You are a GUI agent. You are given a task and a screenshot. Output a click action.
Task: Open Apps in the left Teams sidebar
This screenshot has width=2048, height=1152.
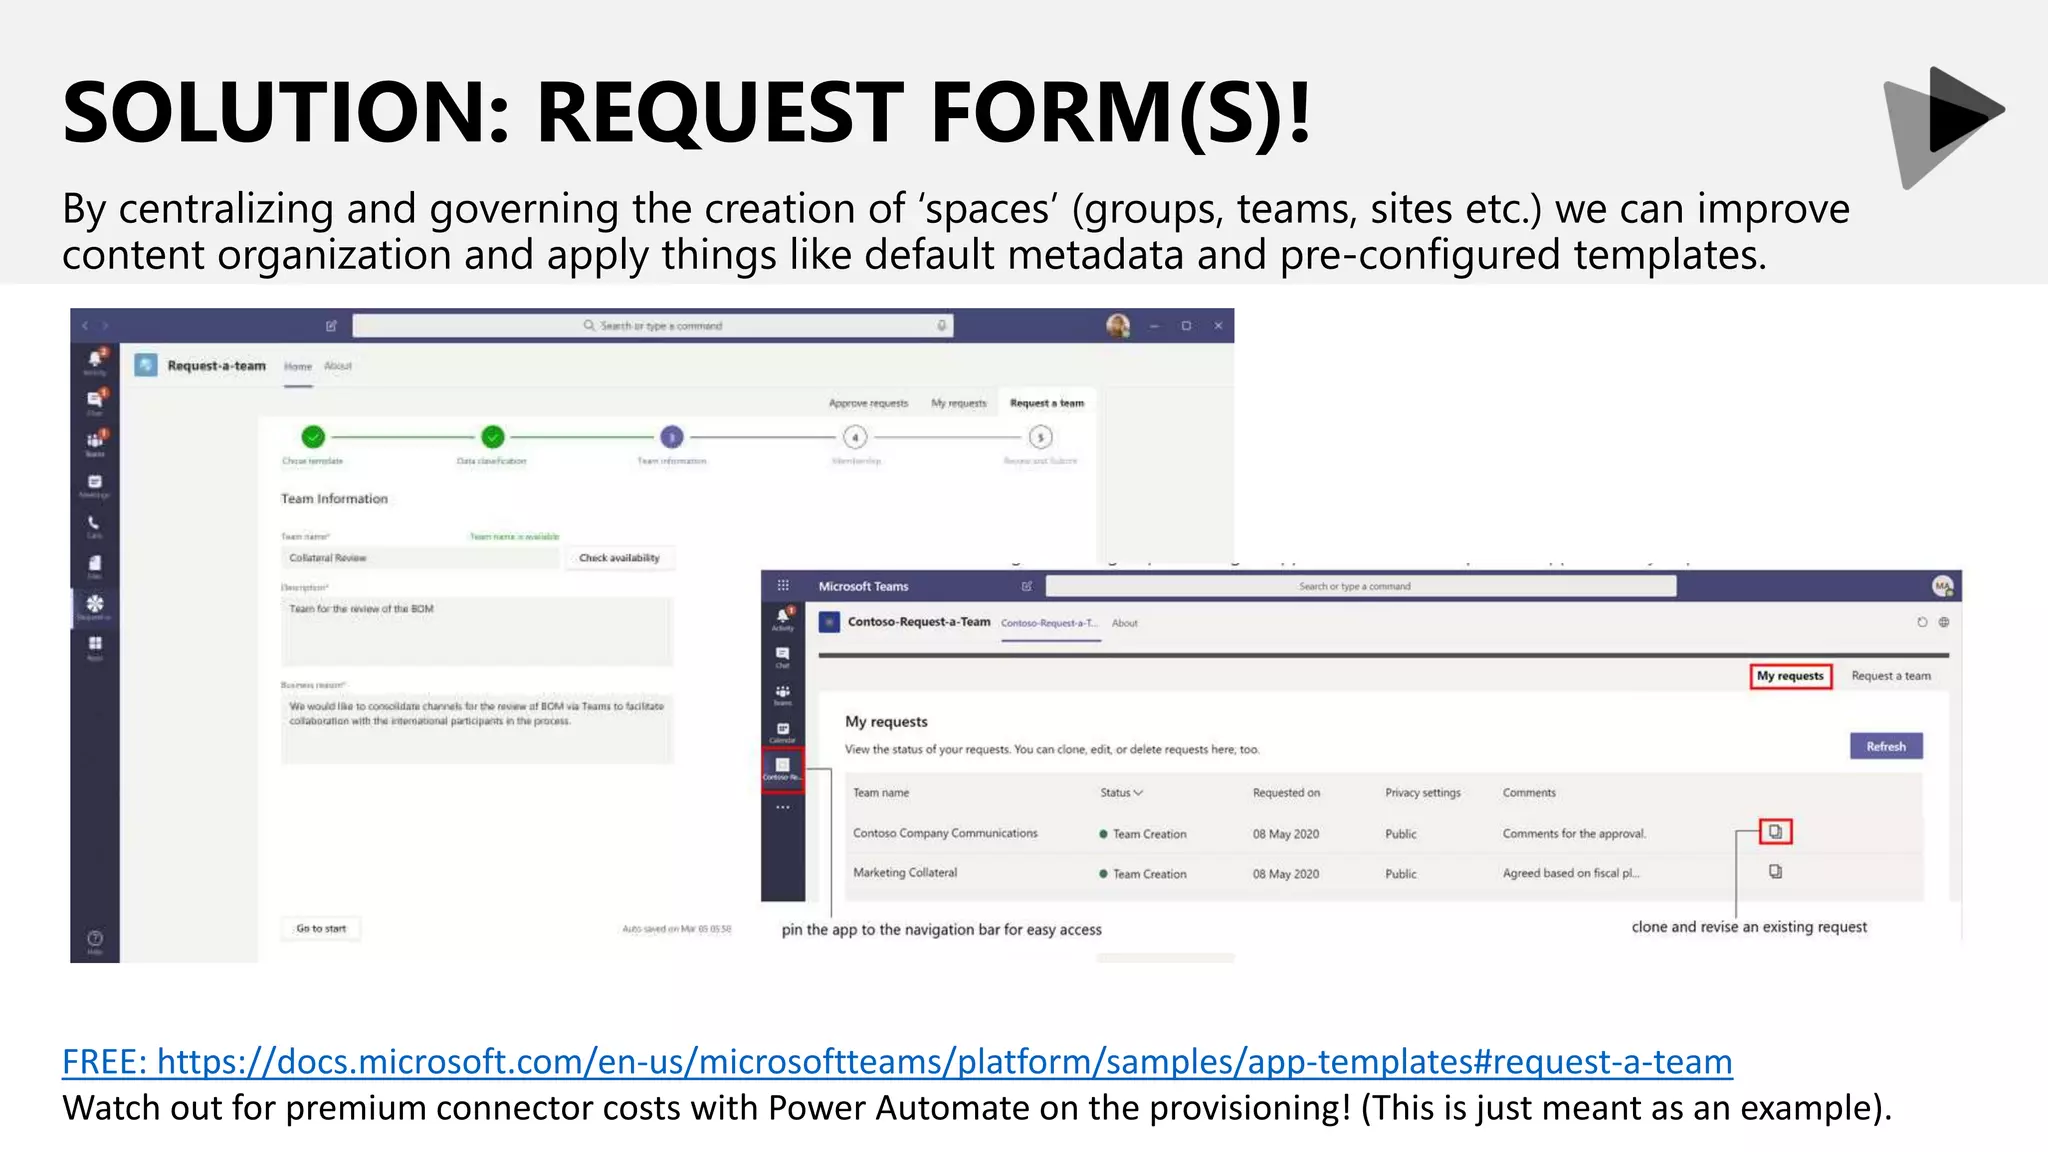(95, 647)
